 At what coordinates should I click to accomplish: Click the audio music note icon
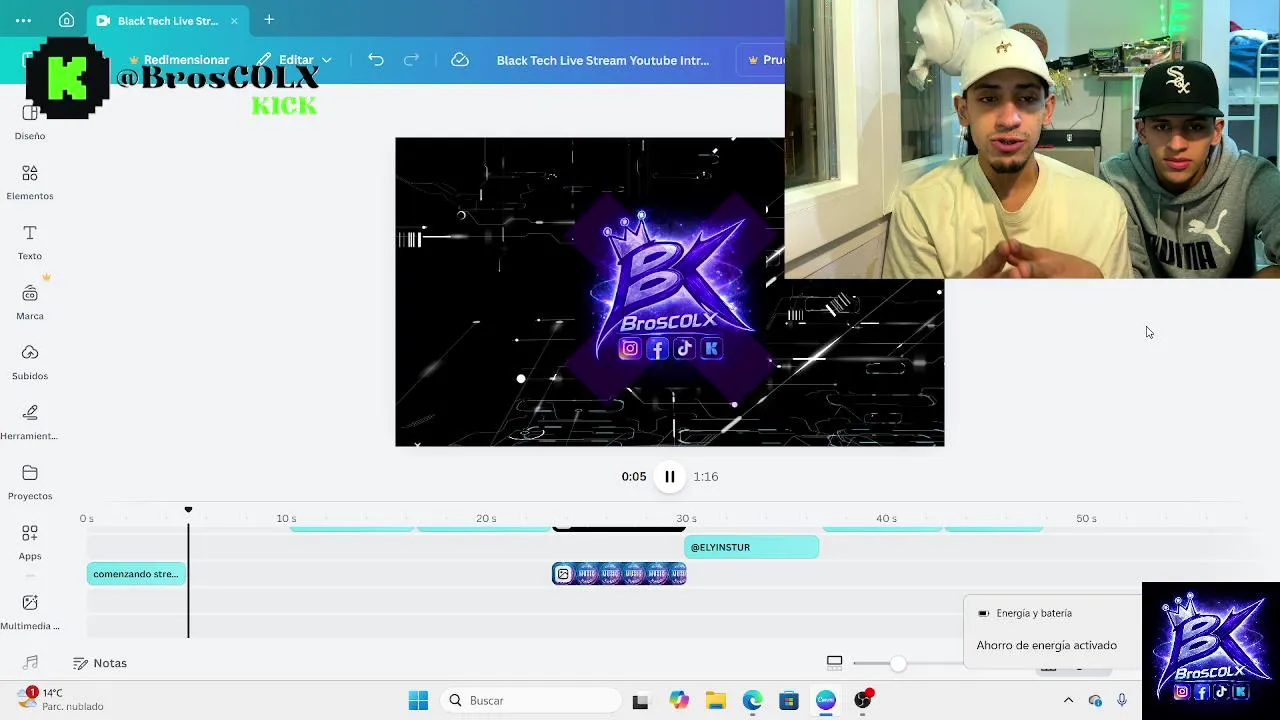click(x=30, y=662)
